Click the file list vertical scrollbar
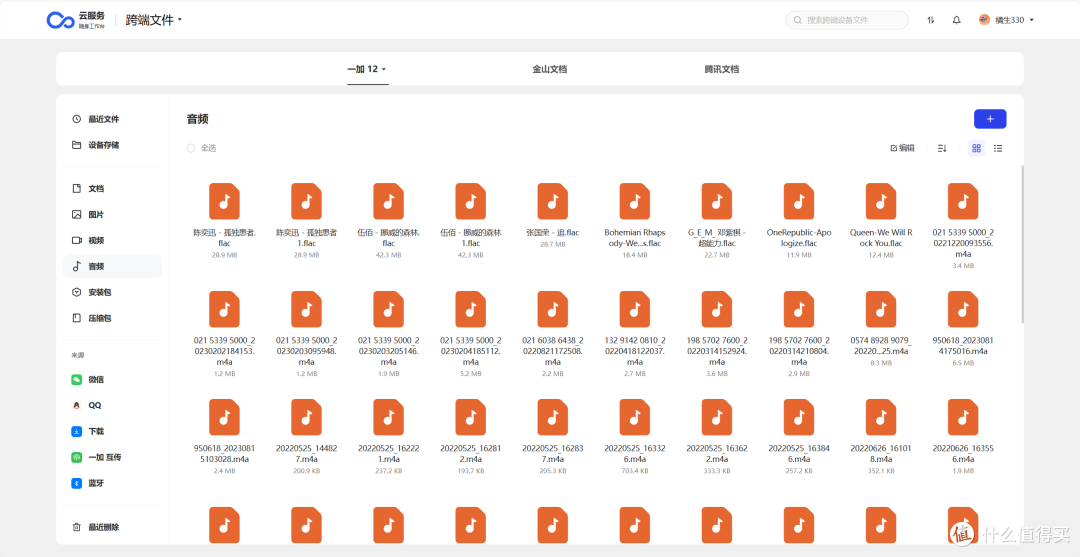1080x557 pixels. coord(1021,244)
